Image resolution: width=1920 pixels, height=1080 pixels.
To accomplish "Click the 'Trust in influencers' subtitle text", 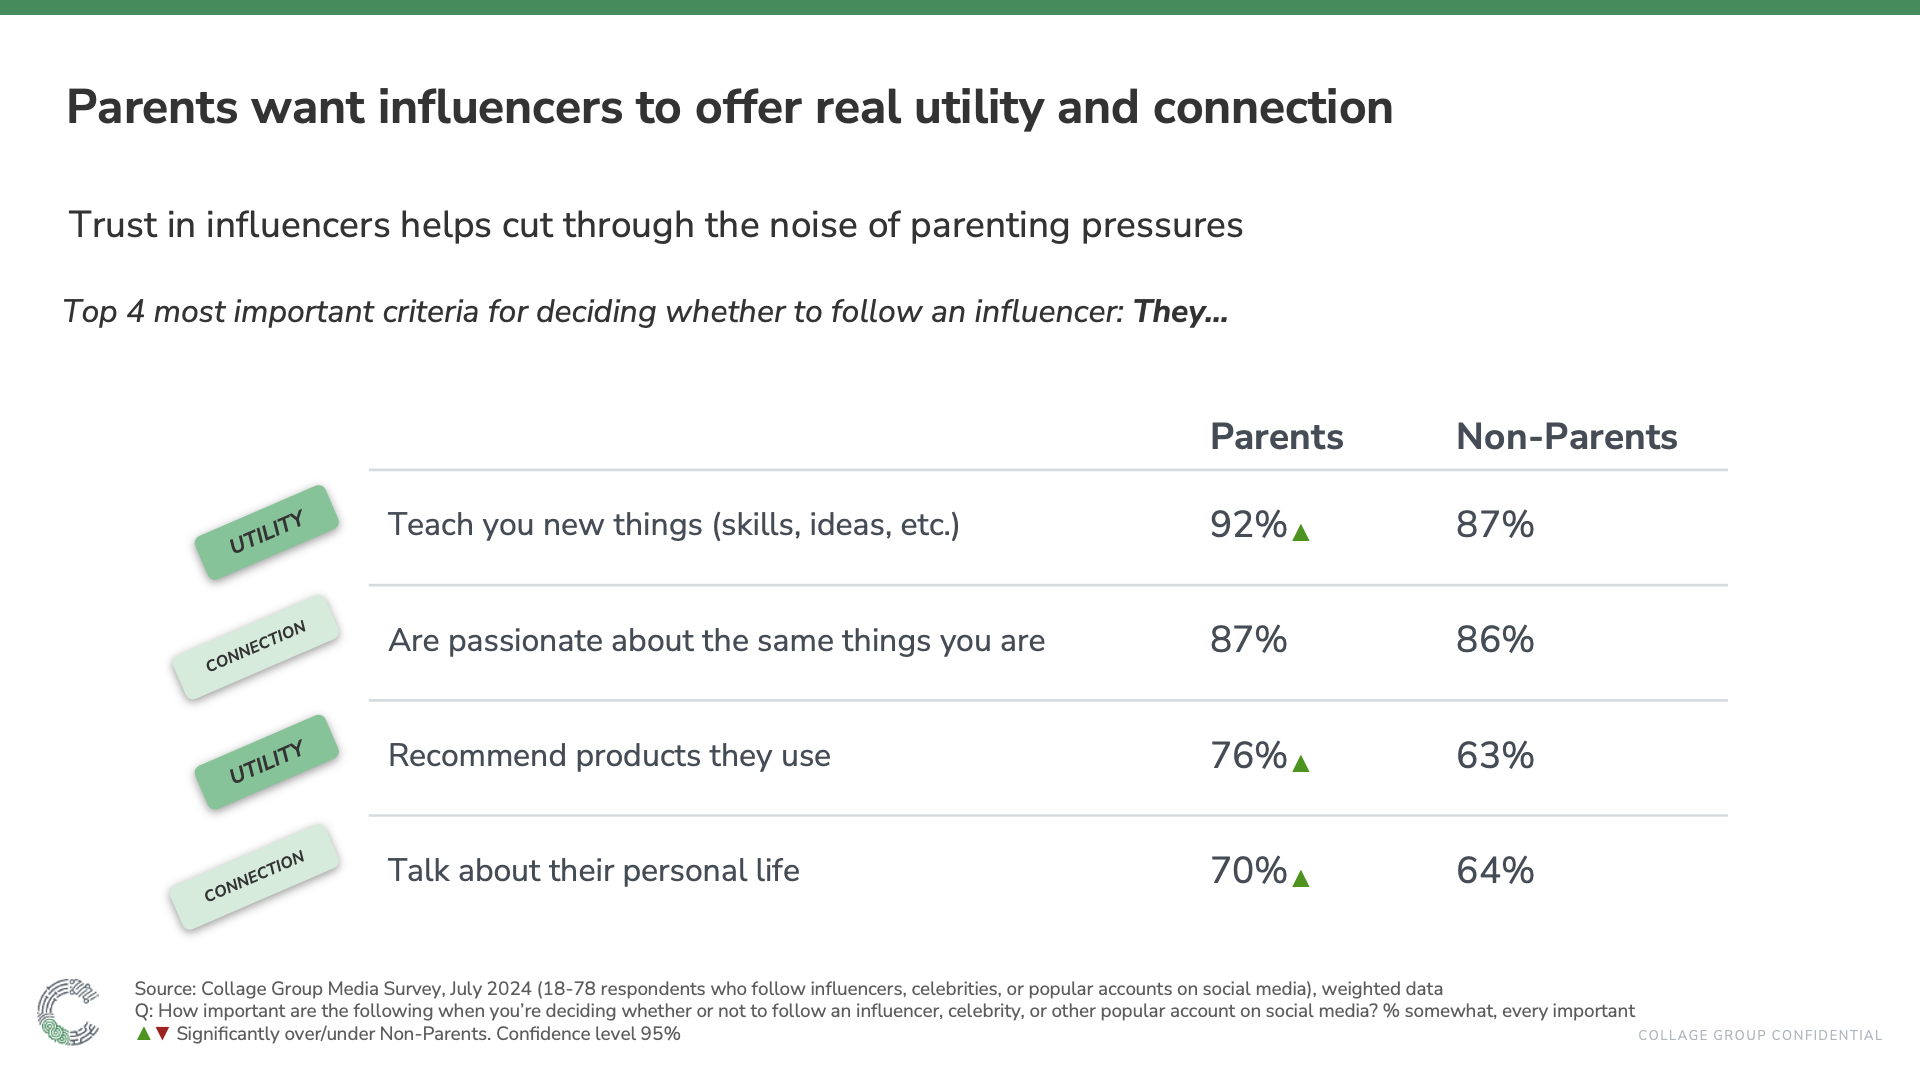I will click(655, 225).
